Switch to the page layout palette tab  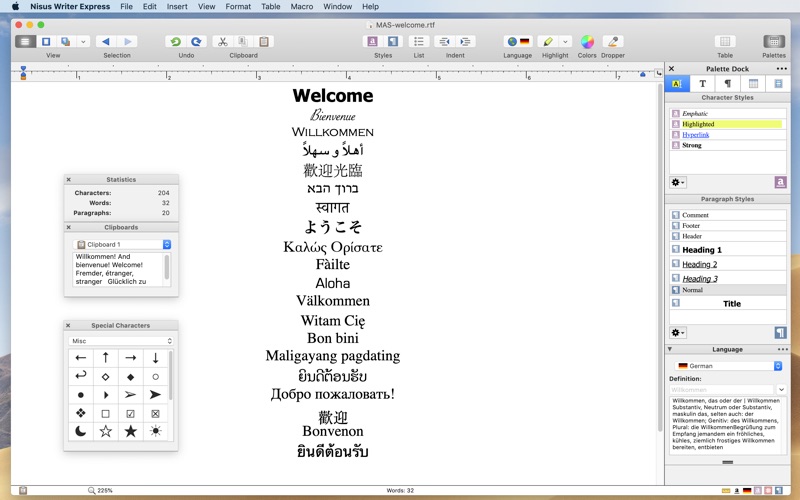778,84
